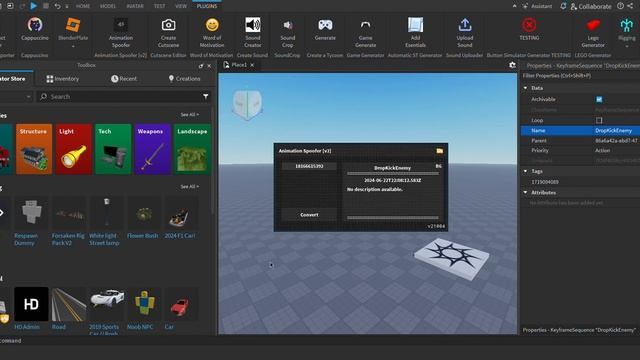Click See All for categories
640x360 pixels.
coord(190,115)
